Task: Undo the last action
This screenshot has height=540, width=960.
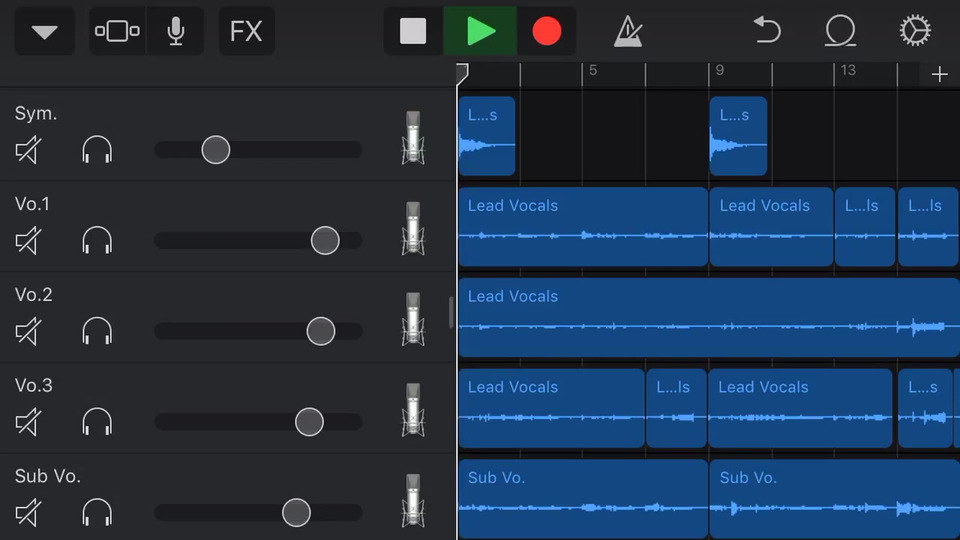Action: pos(767,30)
